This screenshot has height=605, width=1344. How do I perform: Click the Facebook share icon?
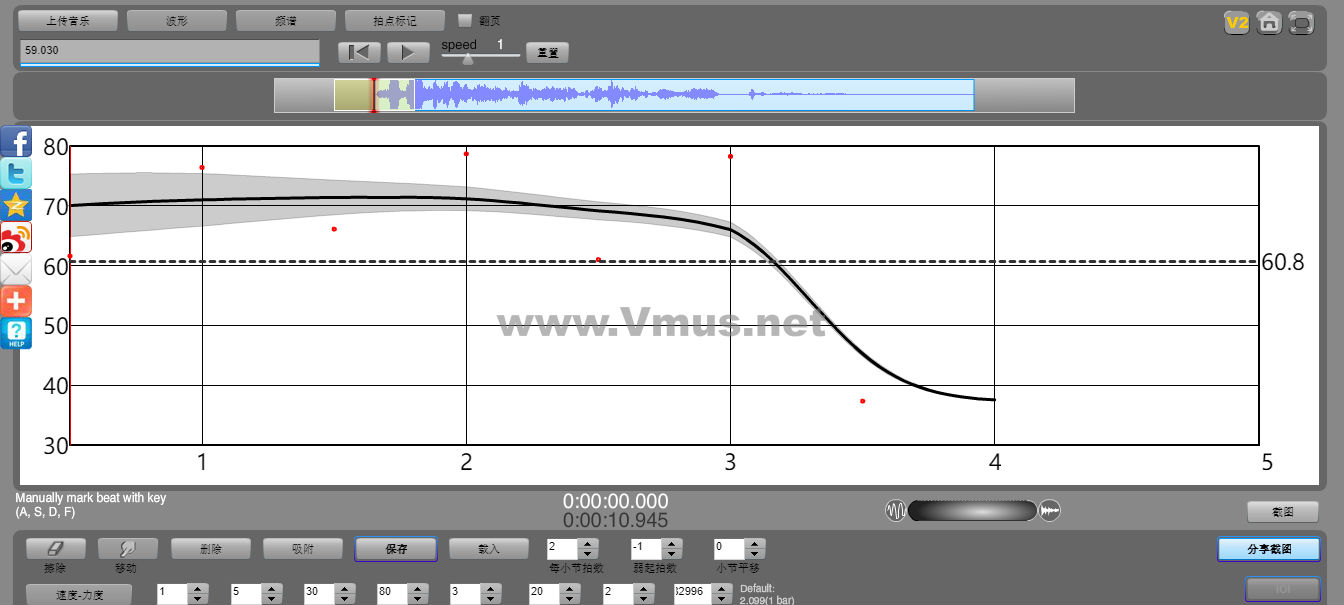[16, 141]
